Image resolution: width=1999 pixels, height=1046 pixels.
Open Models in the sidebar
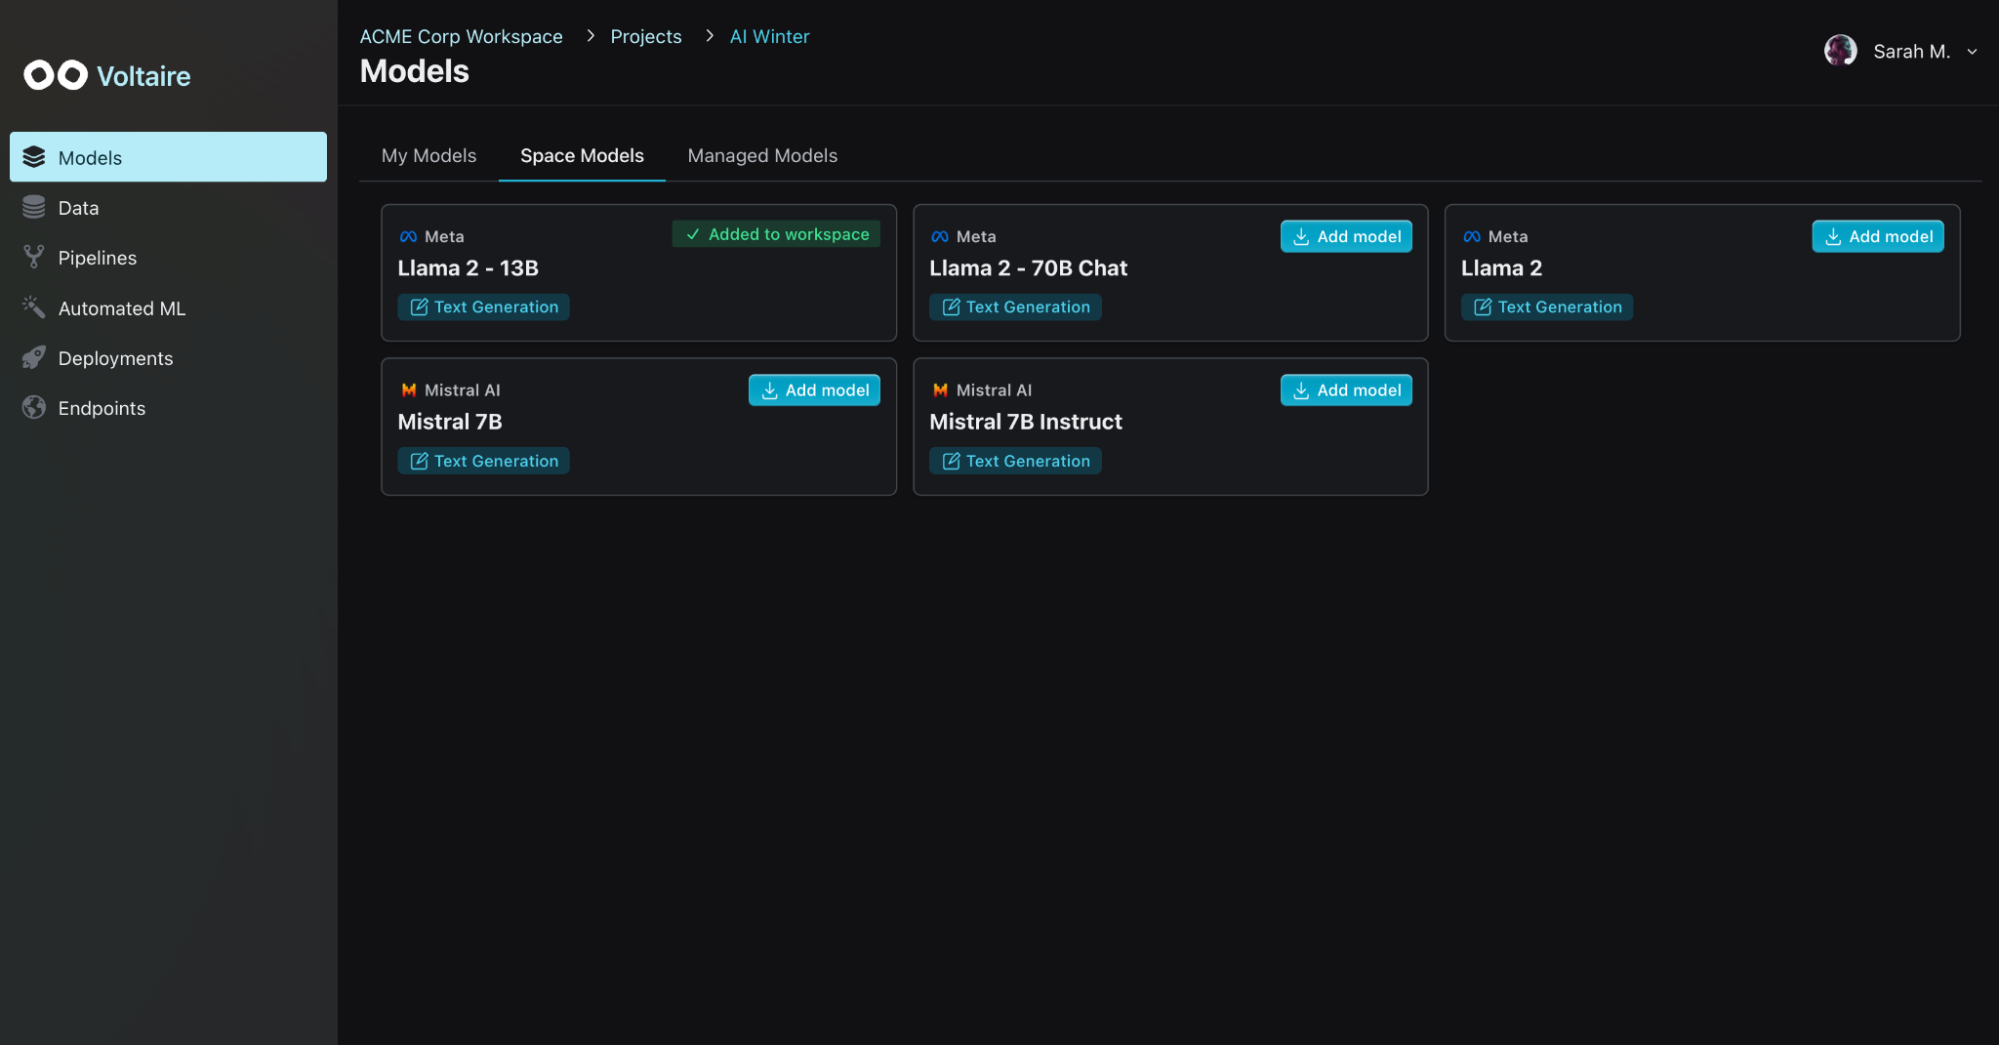(168, 157)
